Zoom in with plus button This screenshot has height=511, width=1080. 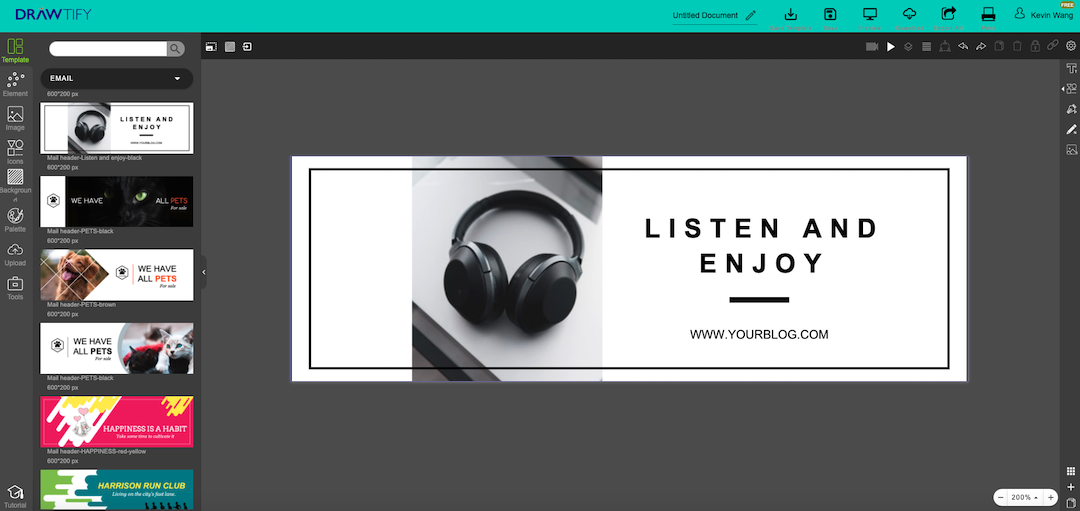1050,497
